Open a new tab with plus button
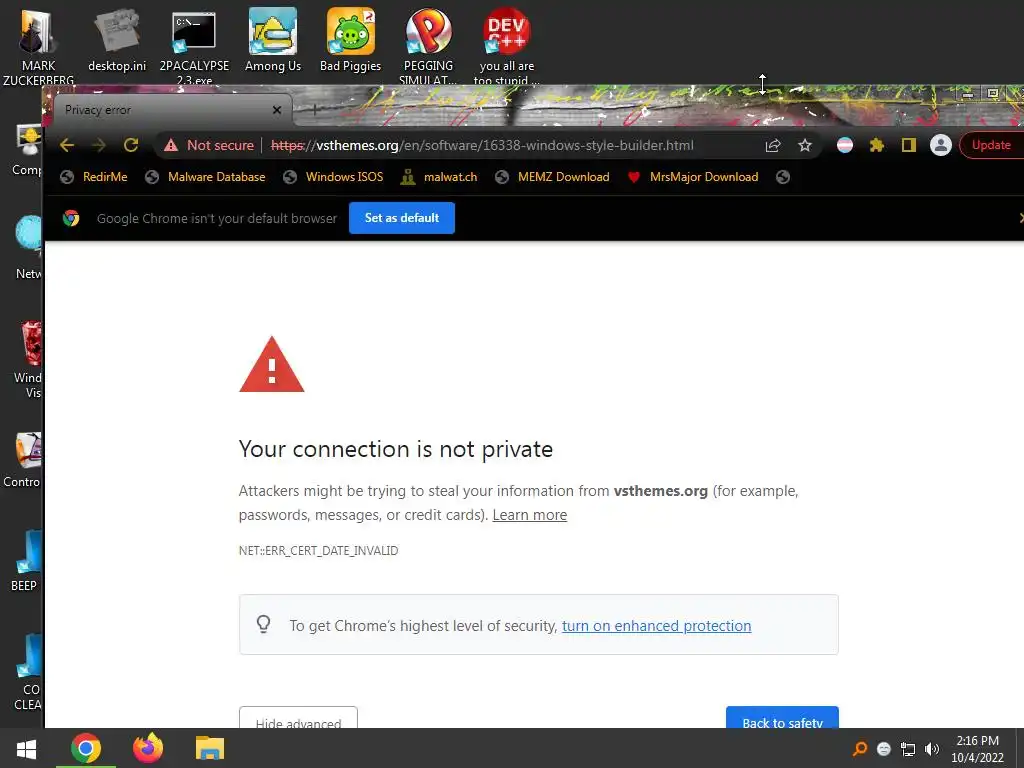 pyautogui.click(x=314, y=110)
